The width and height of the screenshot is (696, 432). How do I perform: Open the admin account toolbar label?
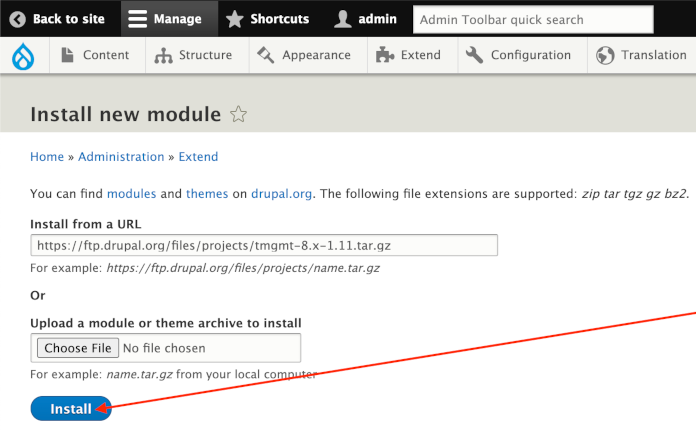(377, 19)
